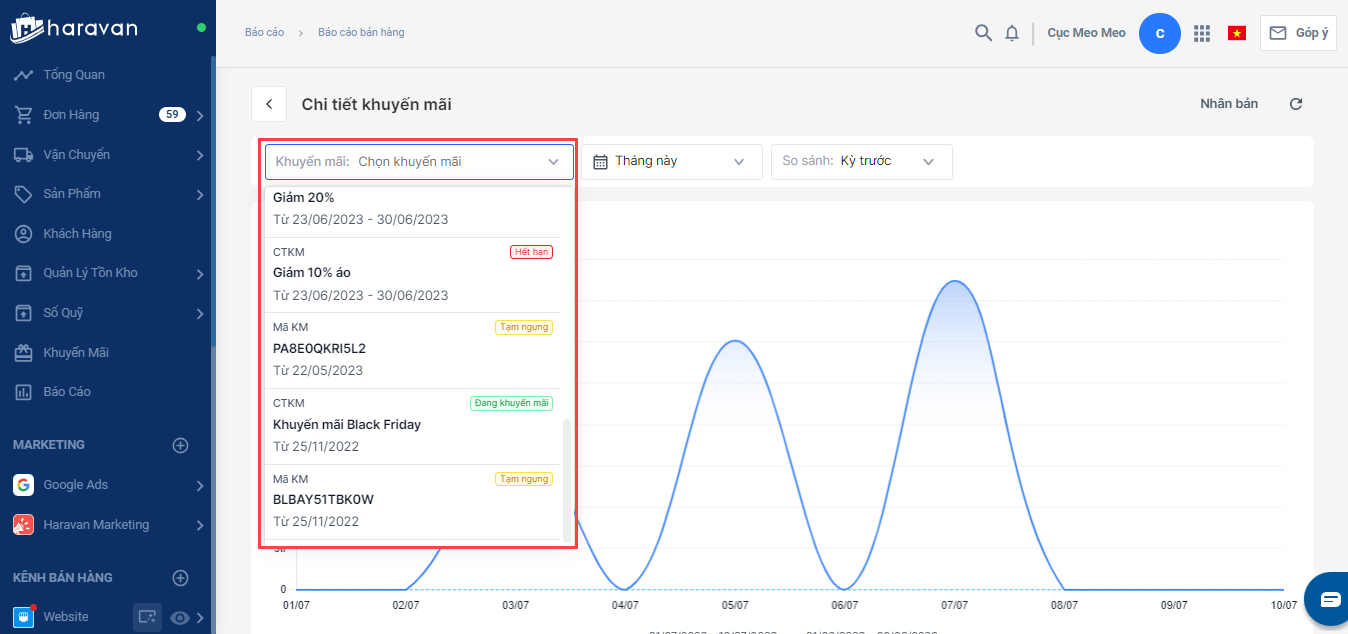Open the live chat bubble
The width and height of the screenshot is (1348, 634).
click(1329, 599)
